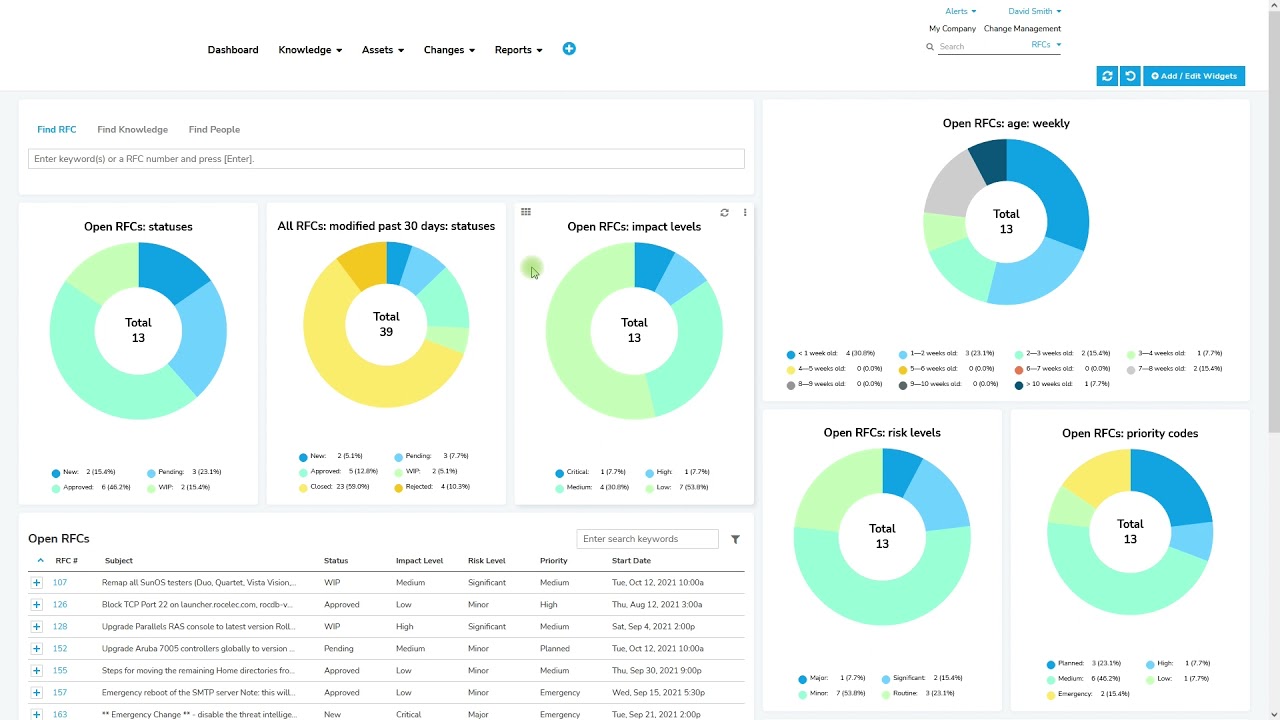Sort by Status column header
The width and height of the screenshot is (1280, 720).
[336, 561]
